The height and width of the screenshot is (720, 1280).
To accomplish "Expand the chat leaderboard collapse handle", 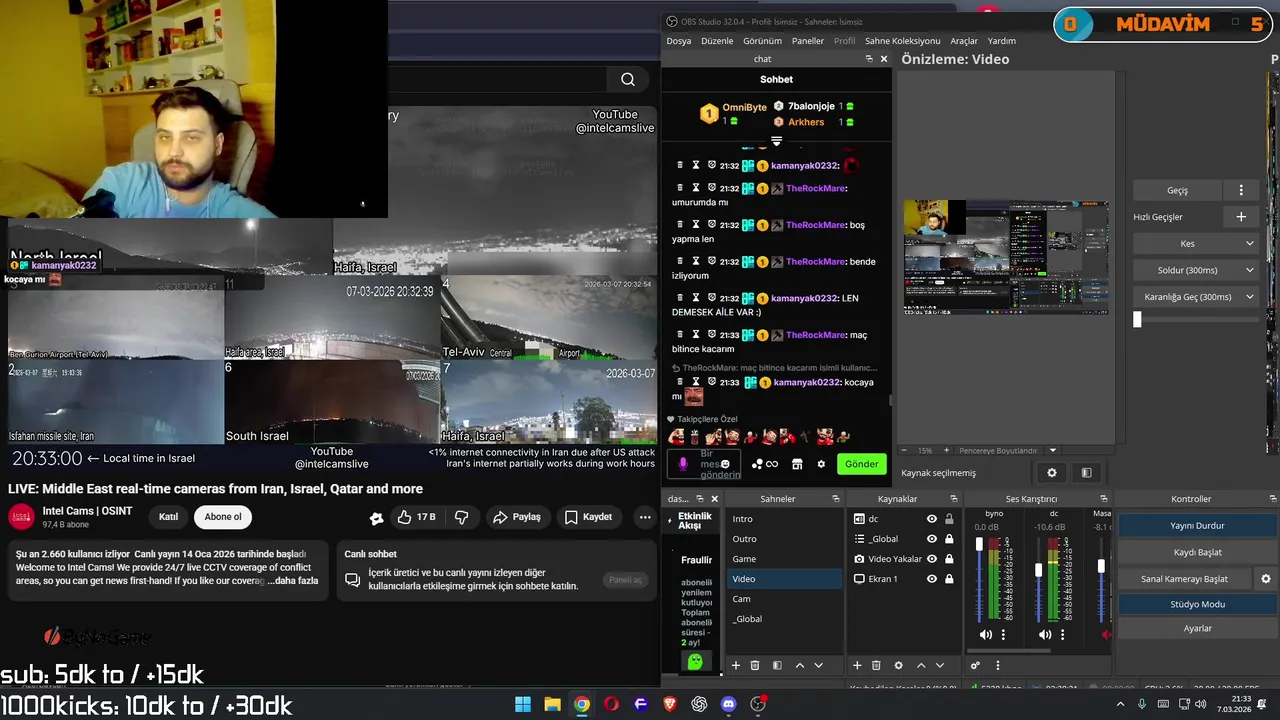I will click(776, 141).
